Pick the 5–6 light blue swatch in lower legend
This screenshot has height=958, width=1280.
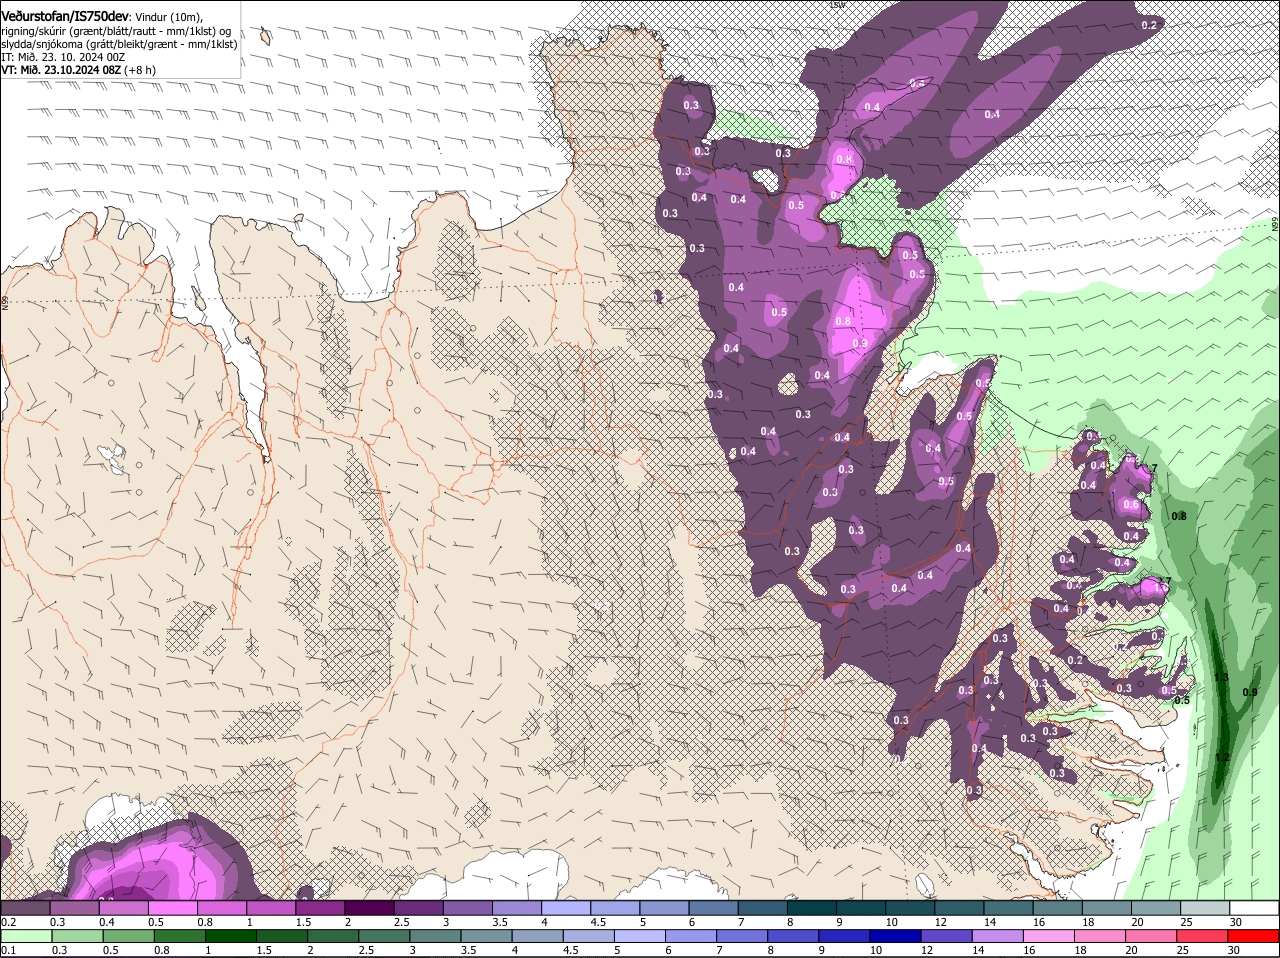tap(640, 936)
